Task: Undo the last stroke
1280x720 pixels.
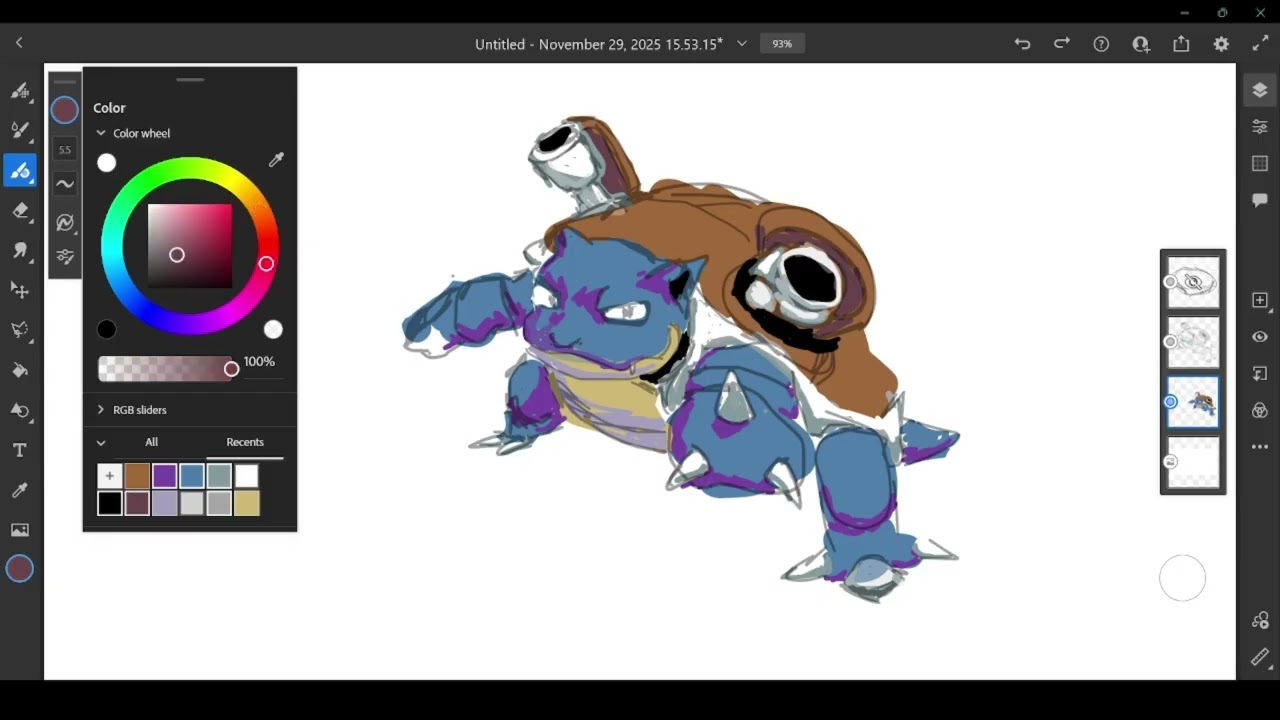Action: coord(1022,44)
